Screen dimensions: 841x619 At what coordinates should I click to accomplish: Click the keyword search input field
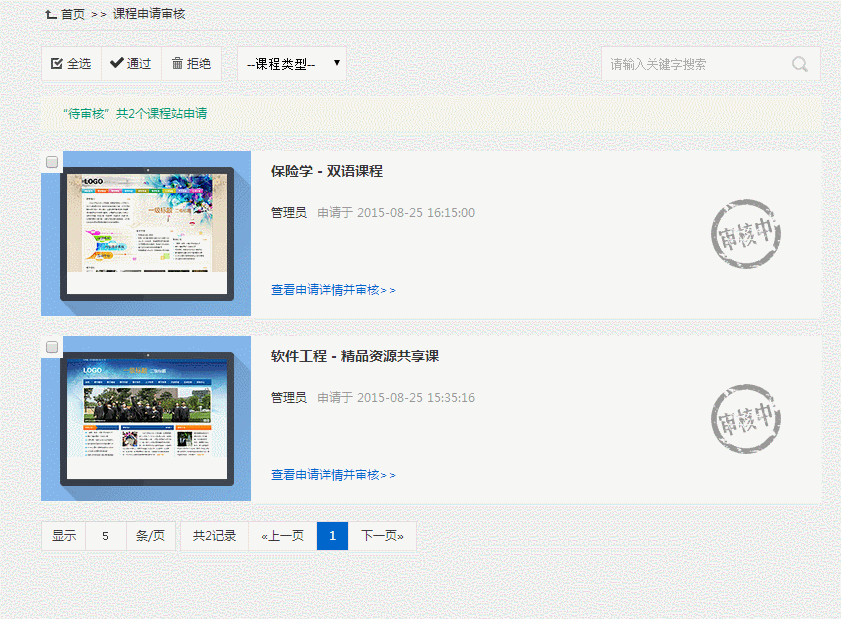[x=695, y=64]
